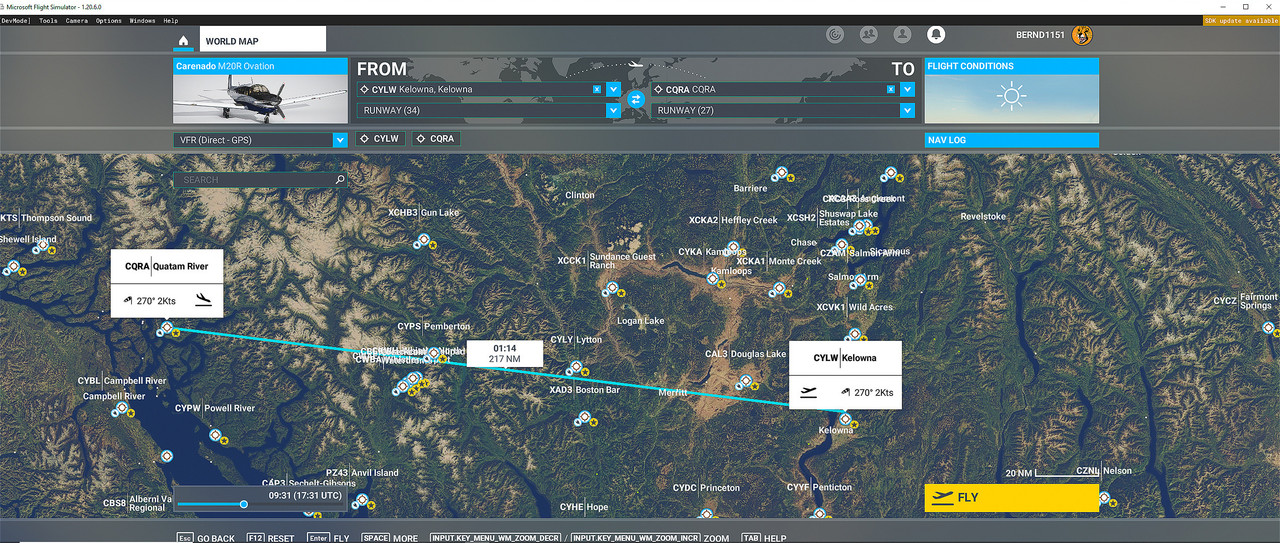The image size is (1280, 543).
Task: Click F12 RESET
Action: click(270, 538)
